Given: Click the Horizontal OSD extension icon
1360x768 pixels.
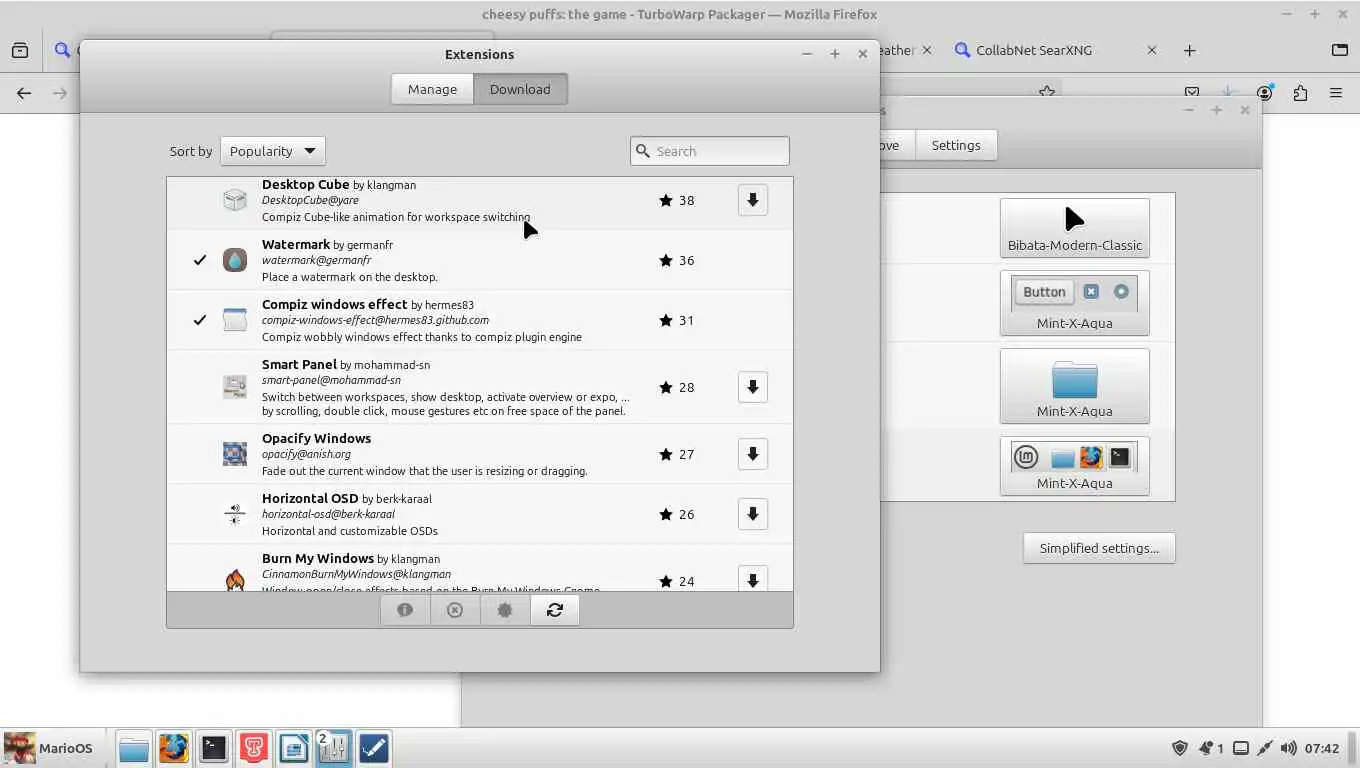Looking at the screenshot, I should pyautogui.click(x=235, y=514).
